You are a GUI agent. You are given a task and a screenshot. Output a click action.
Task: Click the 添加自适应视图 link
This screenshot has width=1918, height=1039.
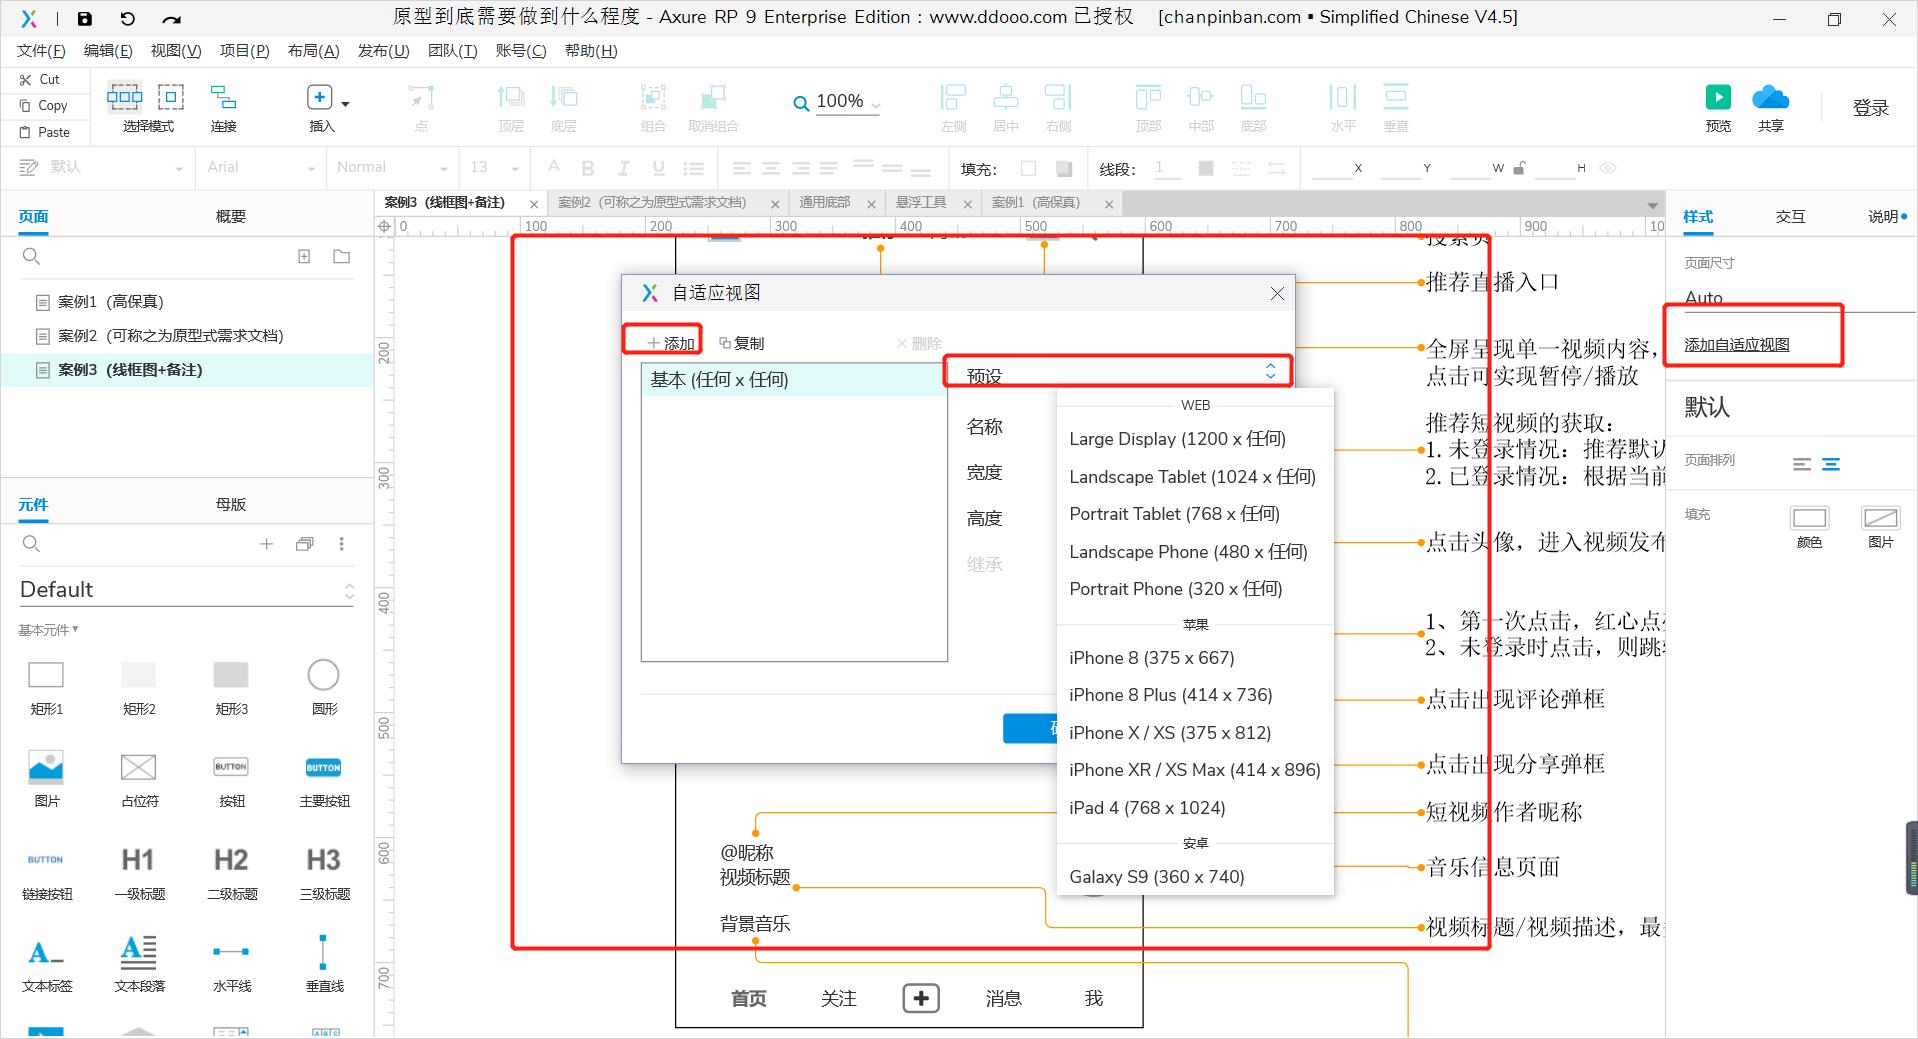coord(1736,345)
